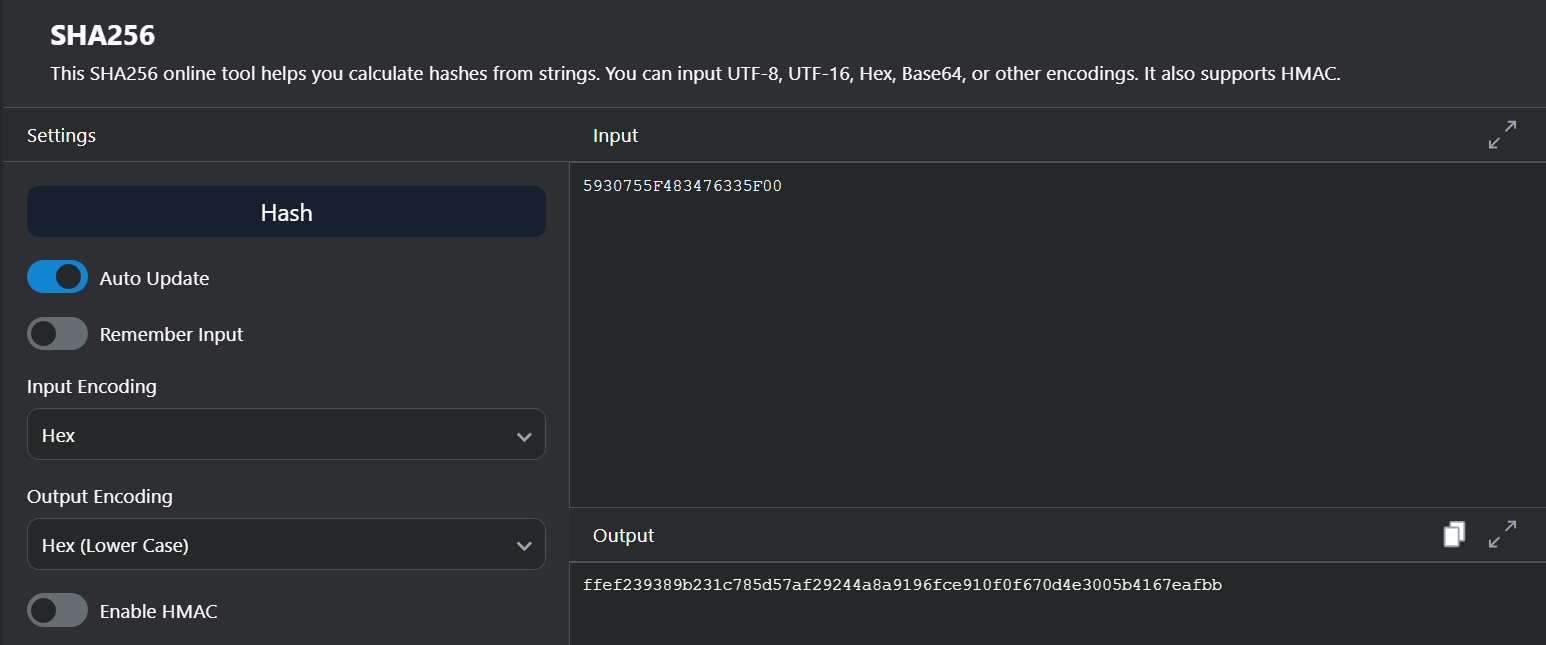Click the SHA256 page title
This screenshot has height=645, width=1546.
(x=103, y=35)
